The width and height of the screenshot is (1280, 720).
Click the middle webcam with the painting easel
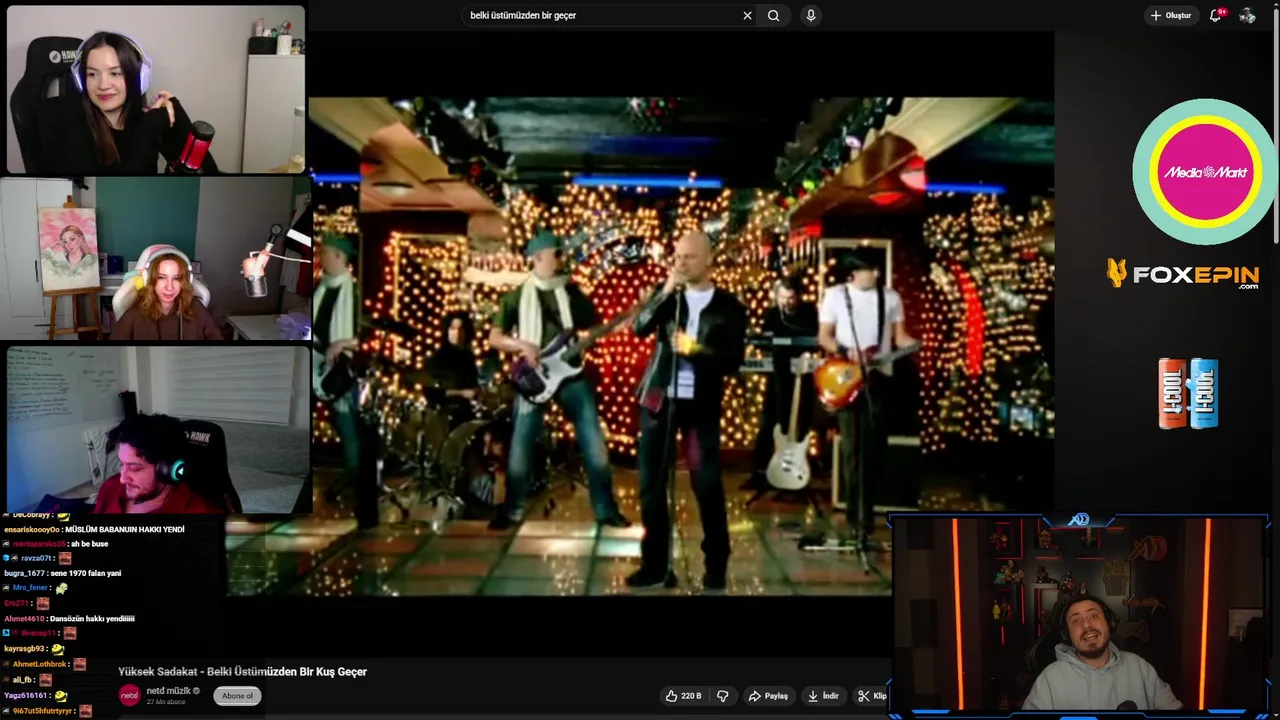(x=155, y=259)
